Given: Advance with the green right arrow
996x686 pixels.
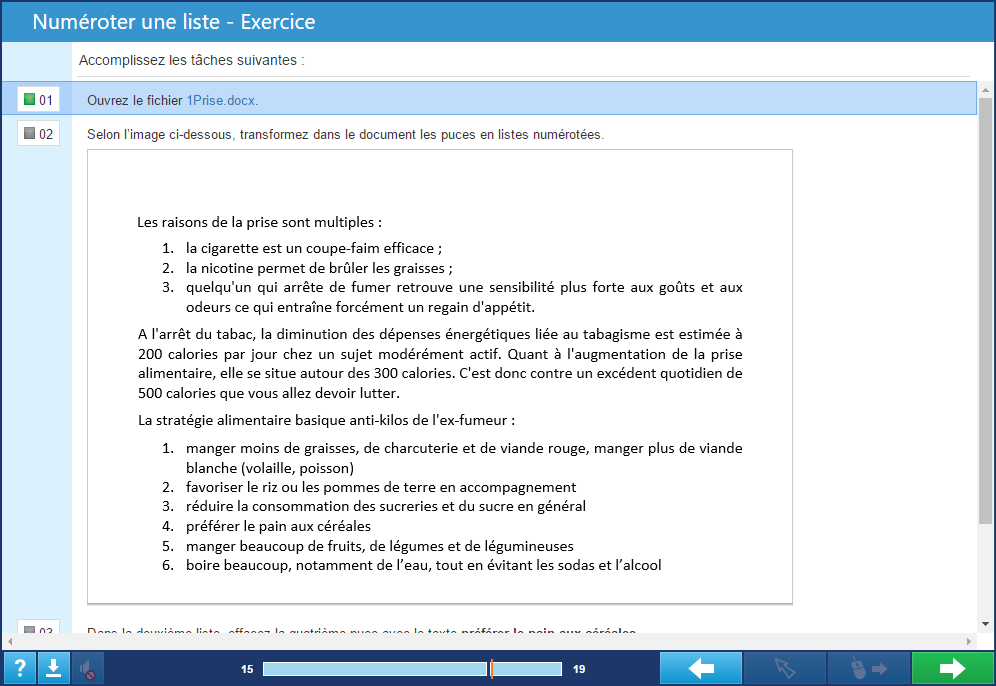Looking at the screenshot, I should [952, 668].
